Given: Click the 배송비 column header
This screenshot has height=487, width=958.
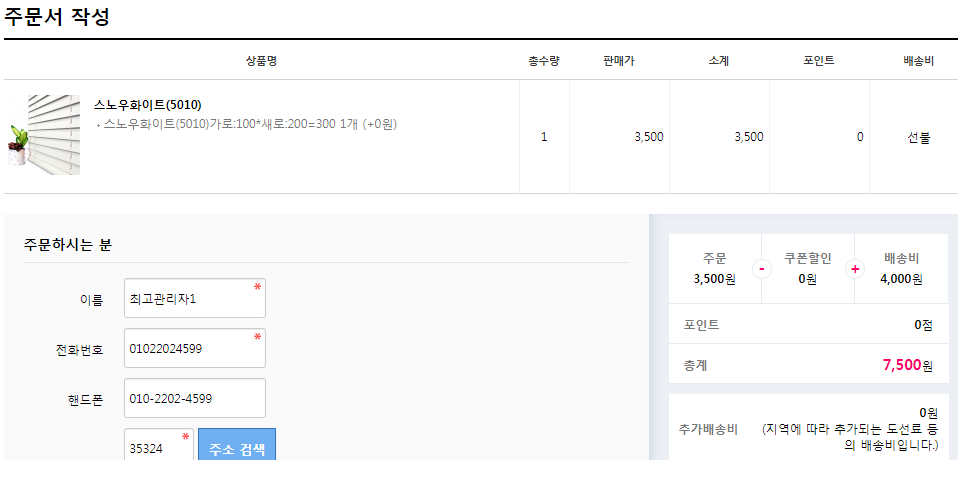Looking at the screenshot, I should coord(918,61).
